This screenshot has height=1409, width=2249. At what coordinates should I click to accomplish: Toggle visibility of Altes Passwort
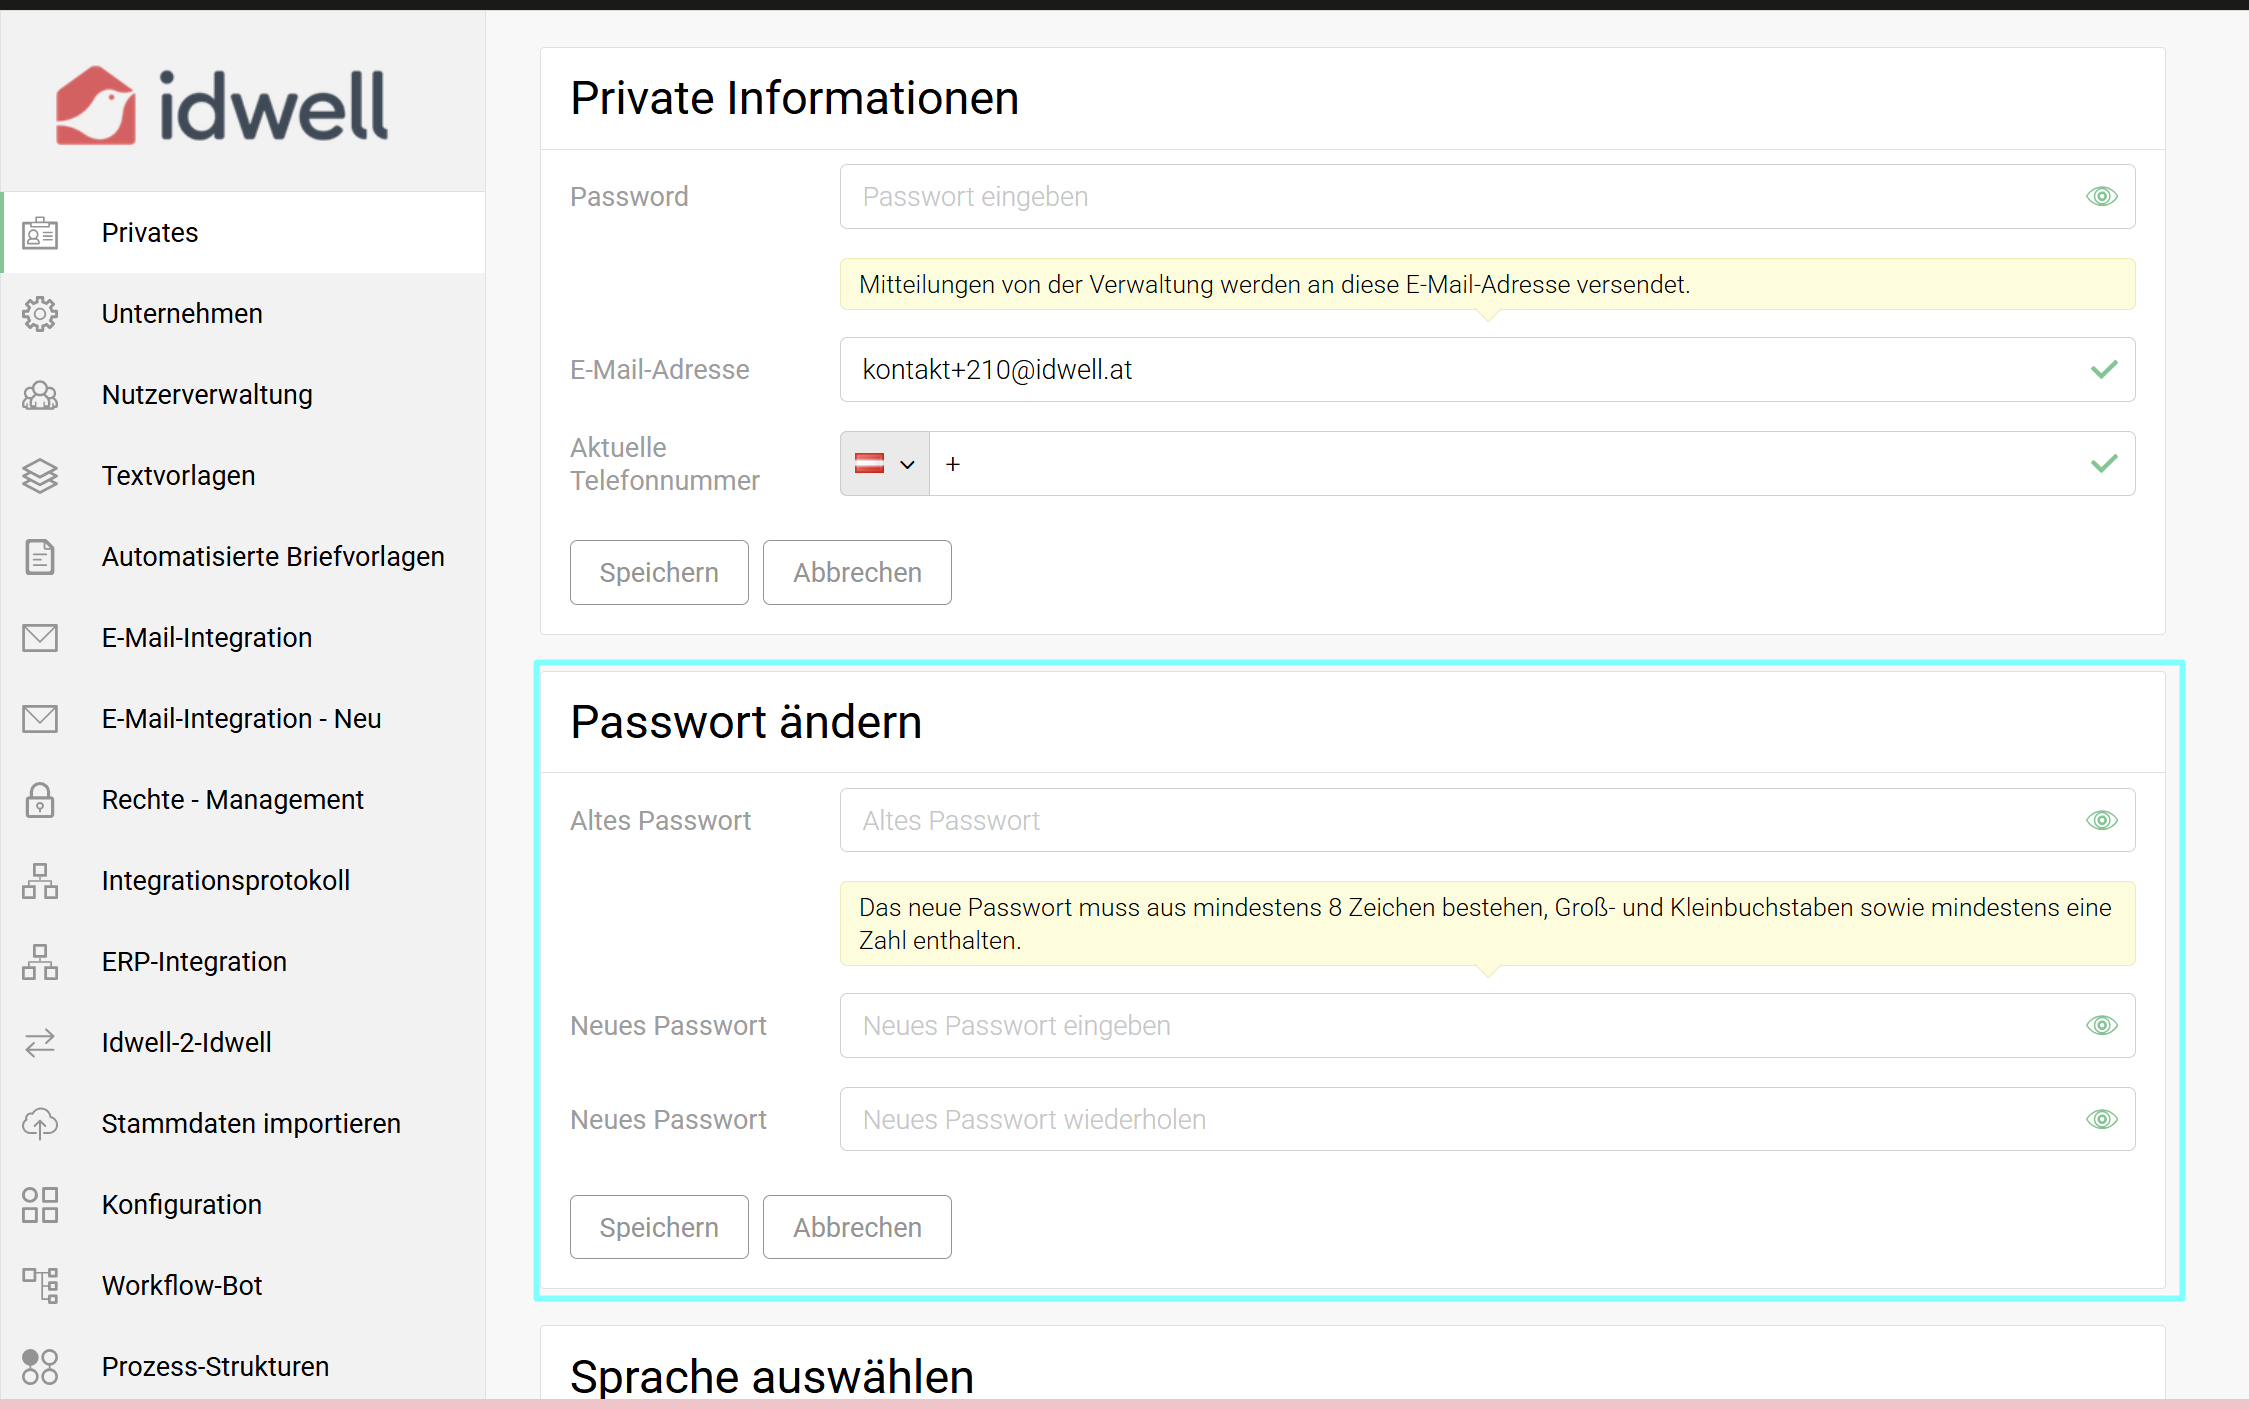[2101, 821]
